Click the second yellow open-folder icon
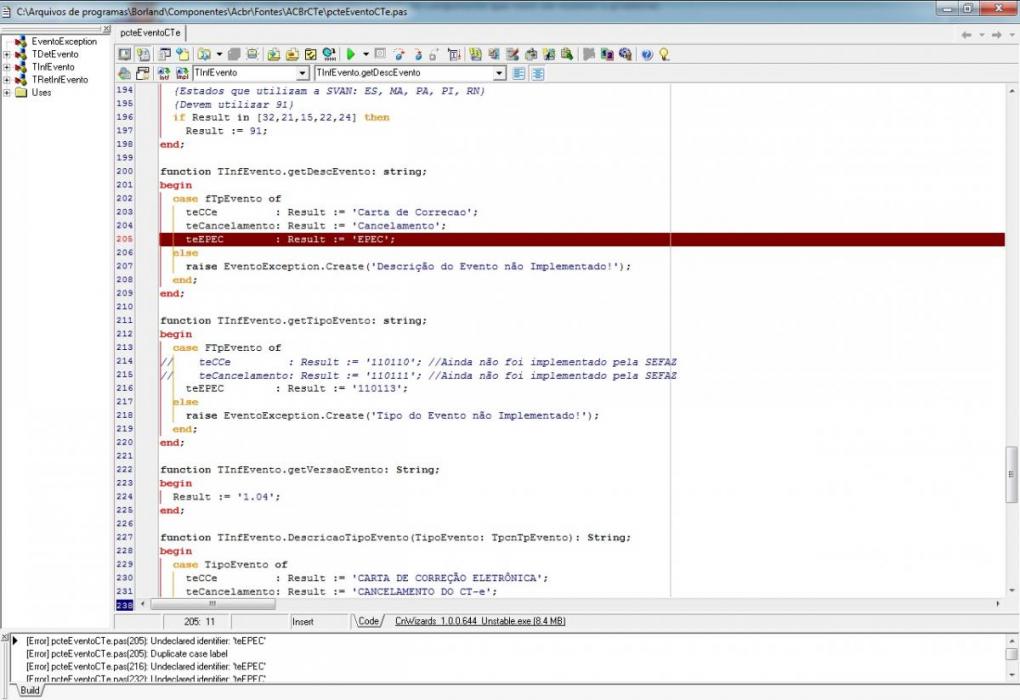1020x700 pixels. 292,55
